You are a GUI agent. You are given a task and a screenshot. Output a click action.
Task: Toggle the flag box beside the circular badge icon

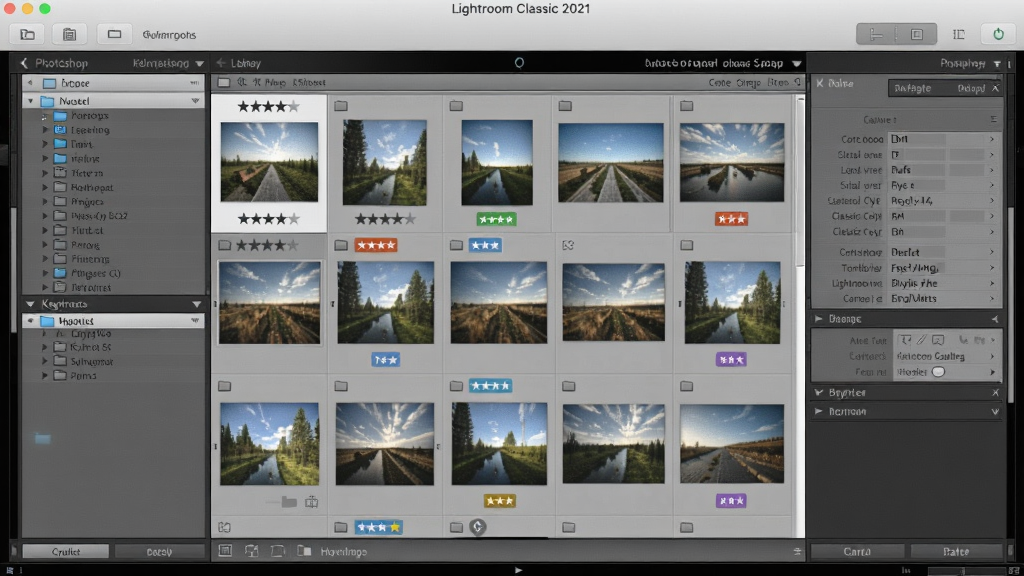[x=456, y=527]
